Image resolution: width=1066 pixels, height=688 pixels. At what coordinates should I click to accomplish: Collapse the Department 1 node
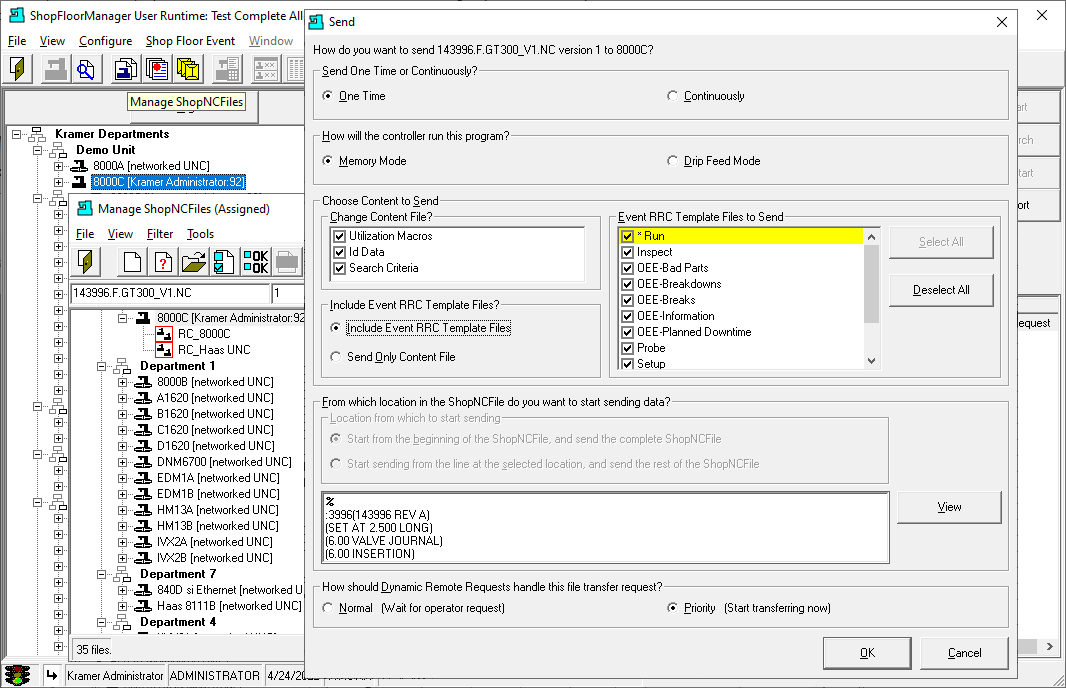101,366
